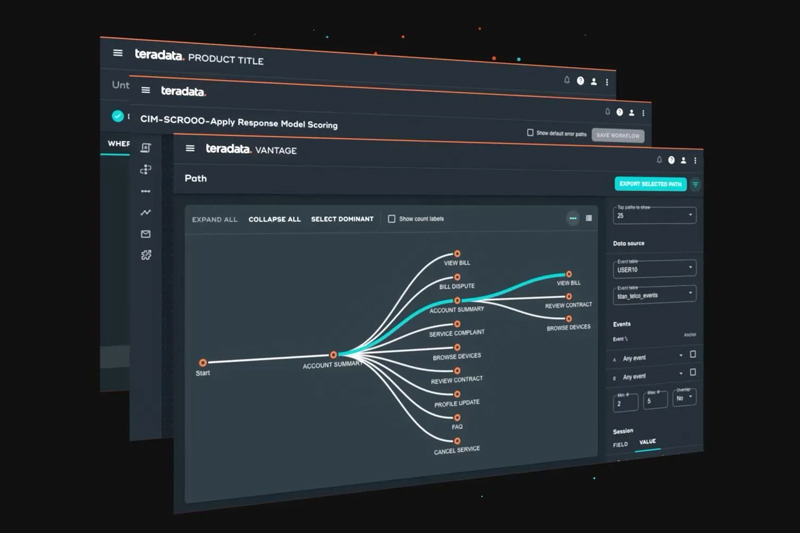Click CANCEL SERVICE node
800x533 pixels.
(457, 441)
